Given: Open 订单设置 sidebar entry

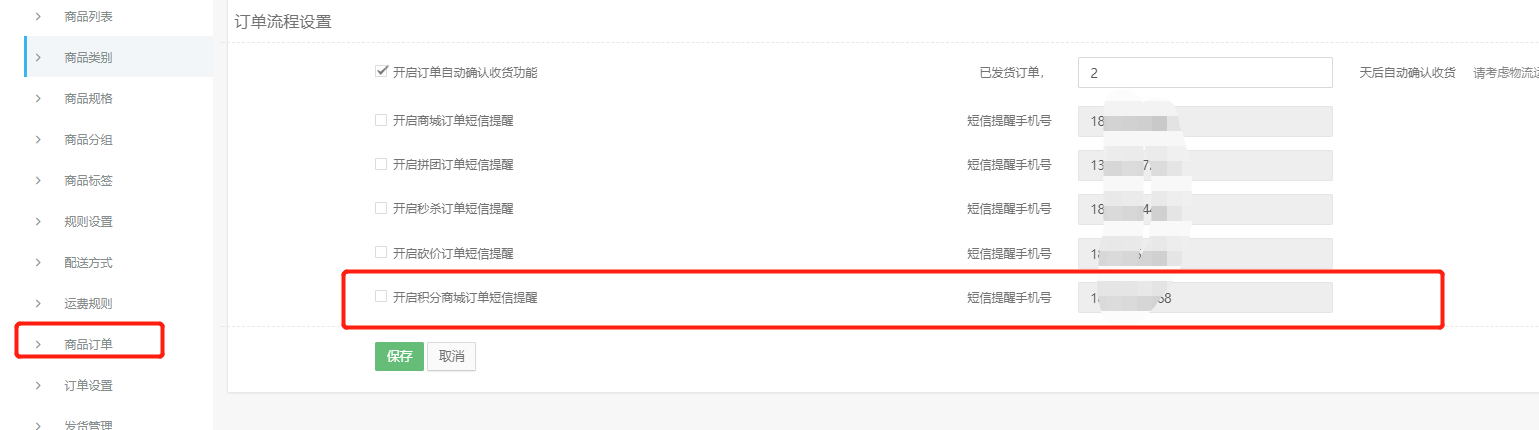Looking at the screenshot, I should pyautogui.click(x=88, y=385).
